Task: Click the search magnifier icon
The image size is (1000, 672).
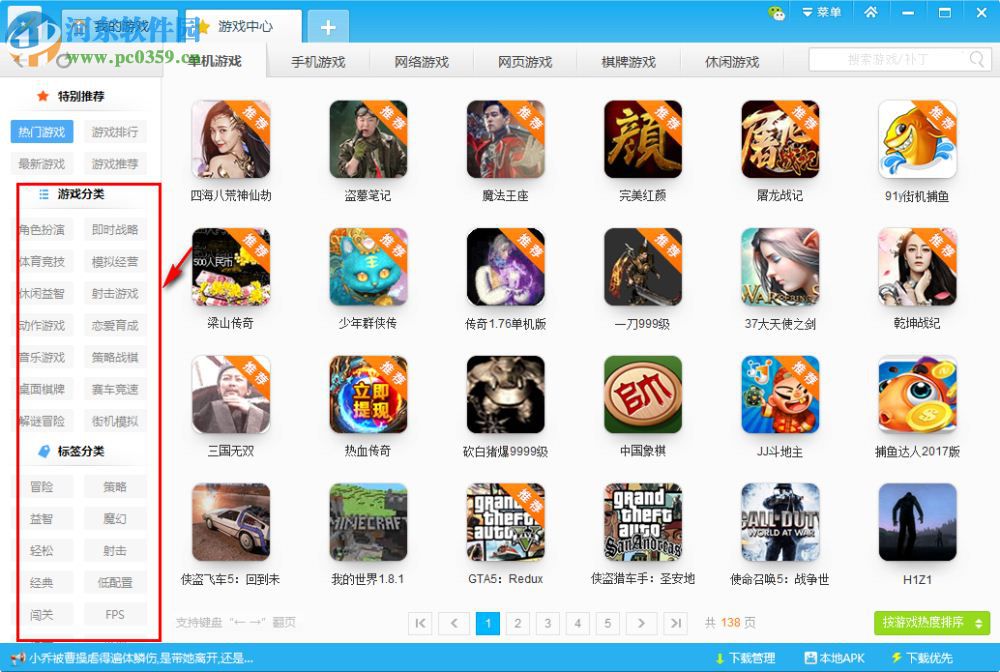Action: click(x=975, y=59)
